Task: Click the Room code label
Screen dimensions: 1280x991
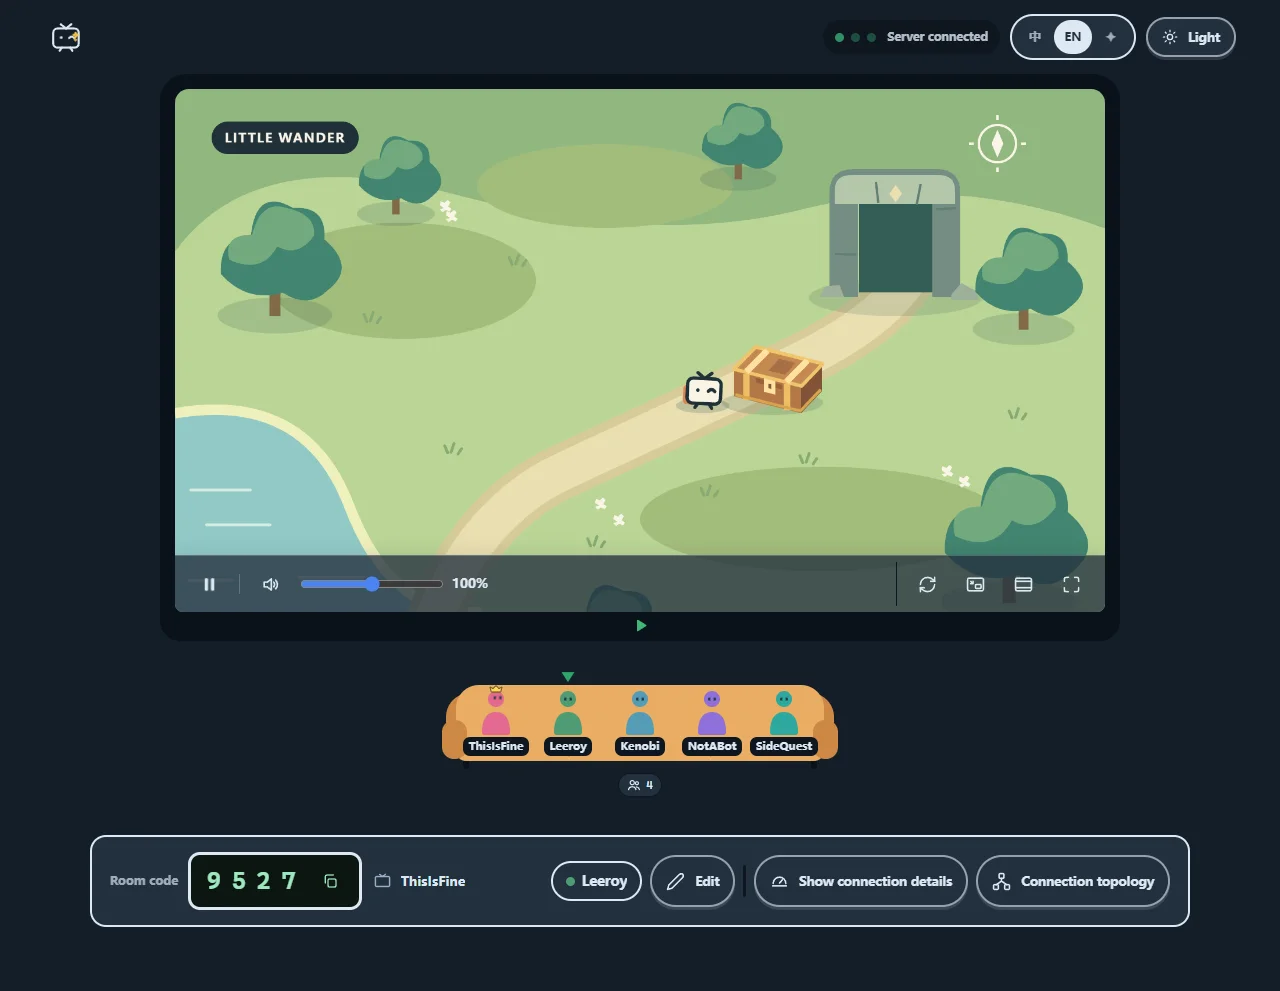Action: tap(144, 881)
